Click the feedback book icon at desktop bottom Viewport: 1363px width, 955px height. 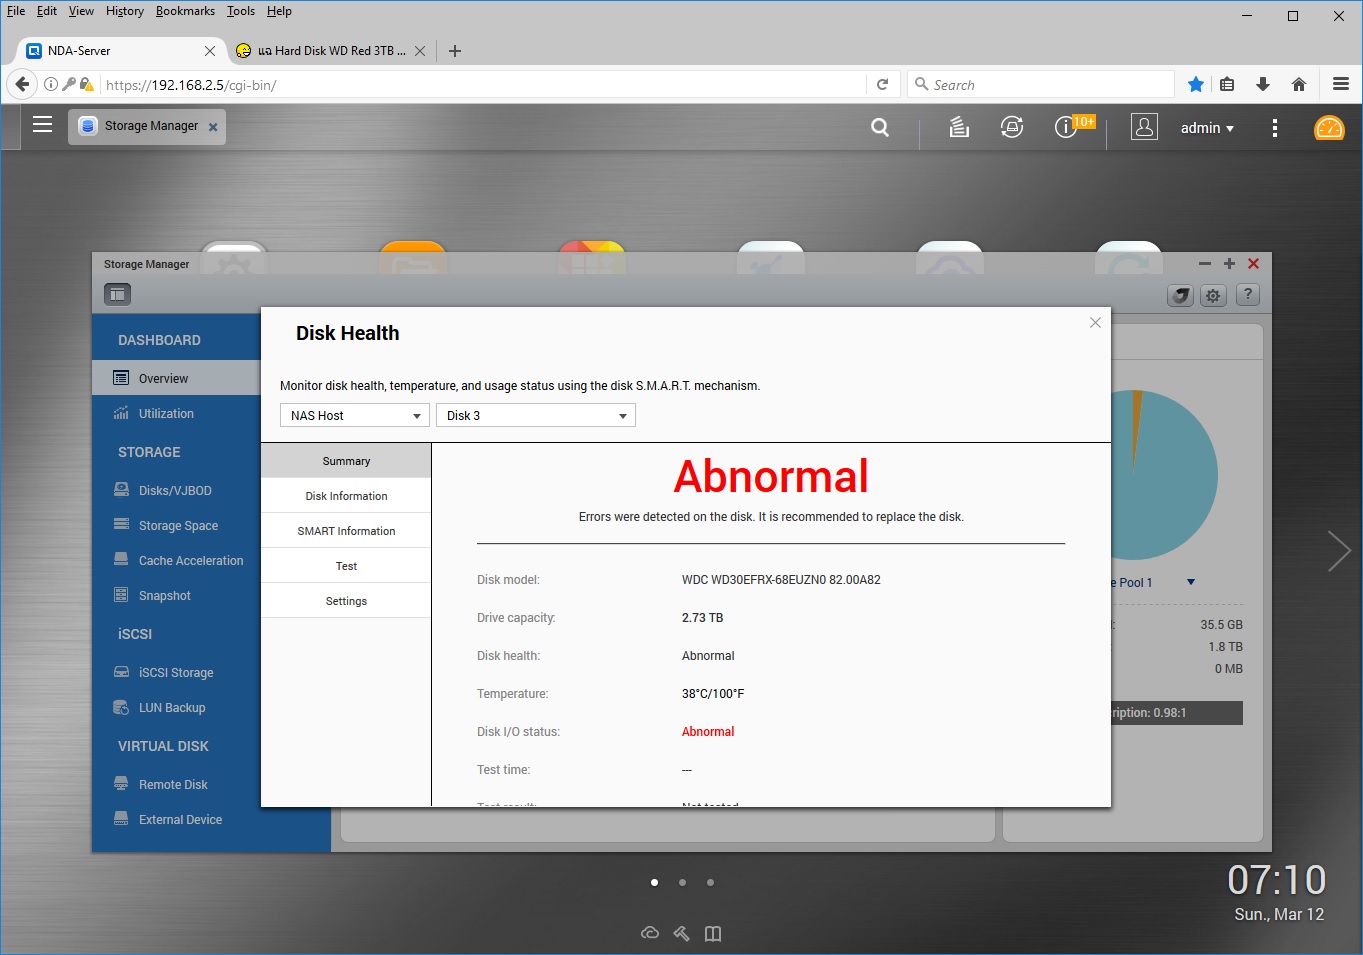pyautogui.click(x=713, y=933)
